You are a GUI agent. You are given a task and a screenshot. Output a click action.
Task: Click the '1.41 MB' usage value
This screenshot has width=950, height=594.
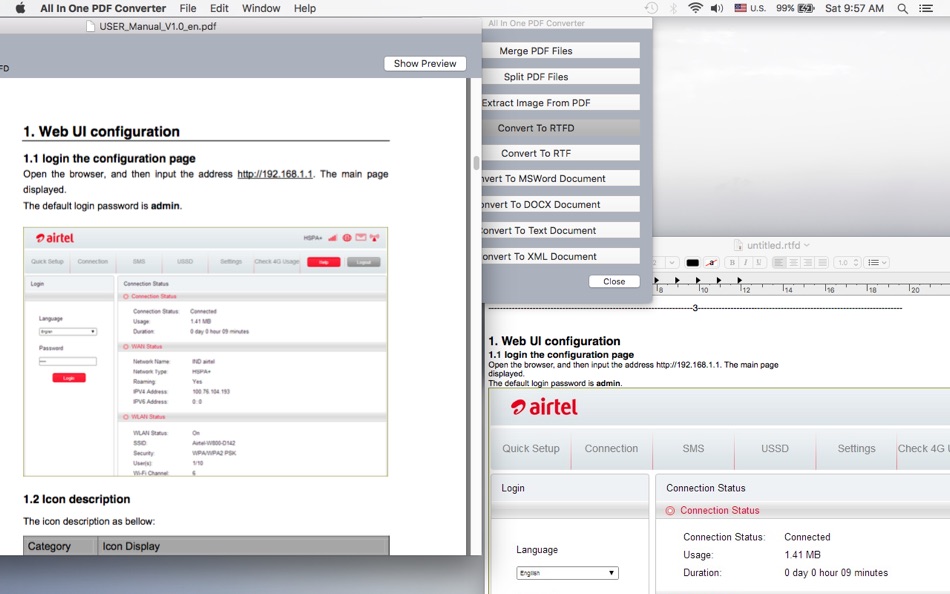(x=802, y=555)
